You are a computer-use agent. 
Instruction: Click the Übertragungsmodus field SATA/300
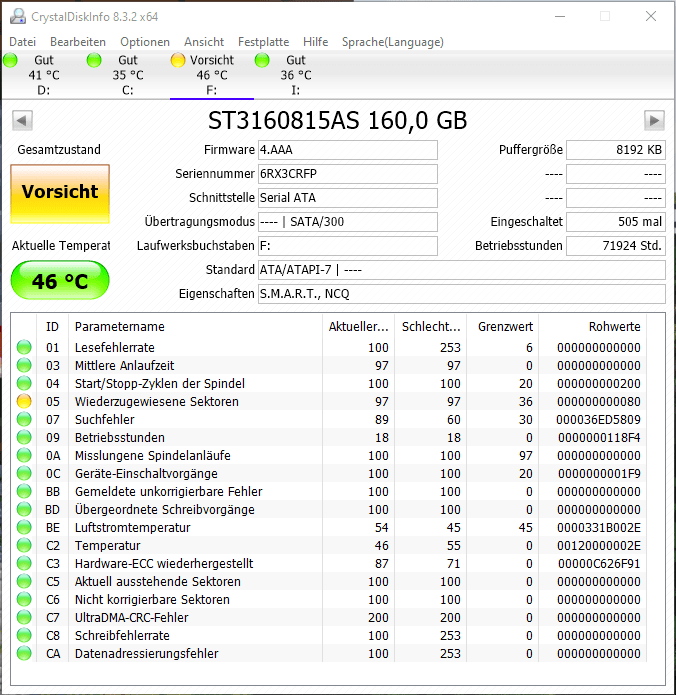click(348, 222)
